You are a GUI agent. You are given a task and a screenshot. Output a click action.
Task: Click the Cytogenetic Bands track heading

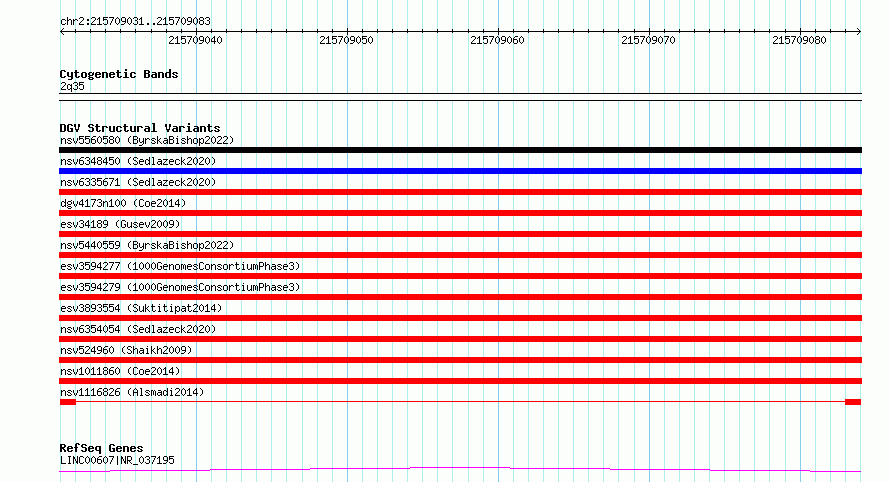pos(119,74)
